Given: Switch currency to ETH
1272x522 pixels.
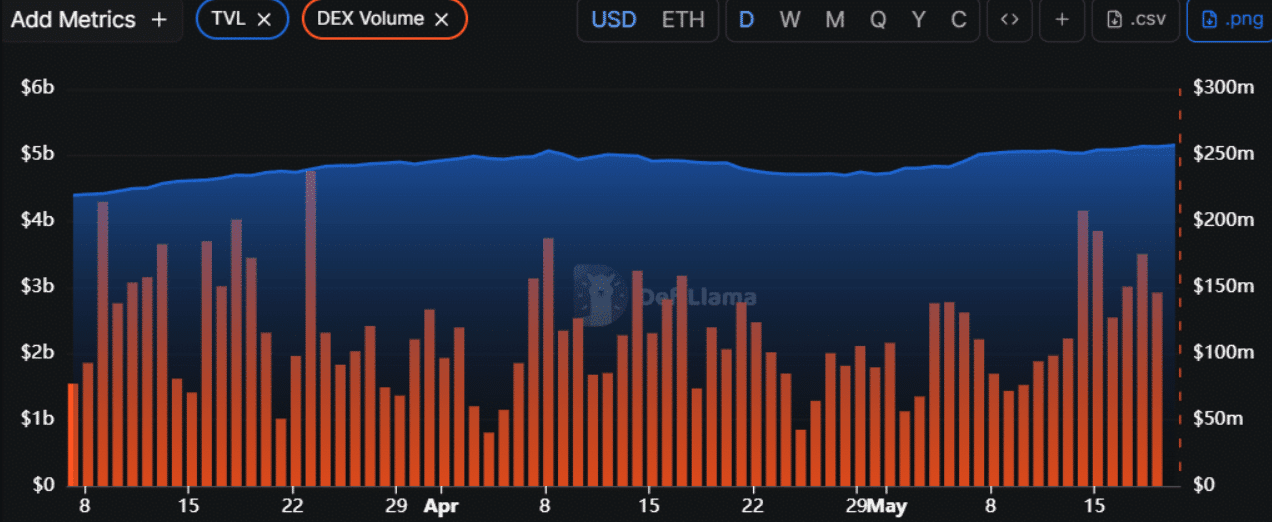Looking at the screenshot, I should tap(683, 20).
